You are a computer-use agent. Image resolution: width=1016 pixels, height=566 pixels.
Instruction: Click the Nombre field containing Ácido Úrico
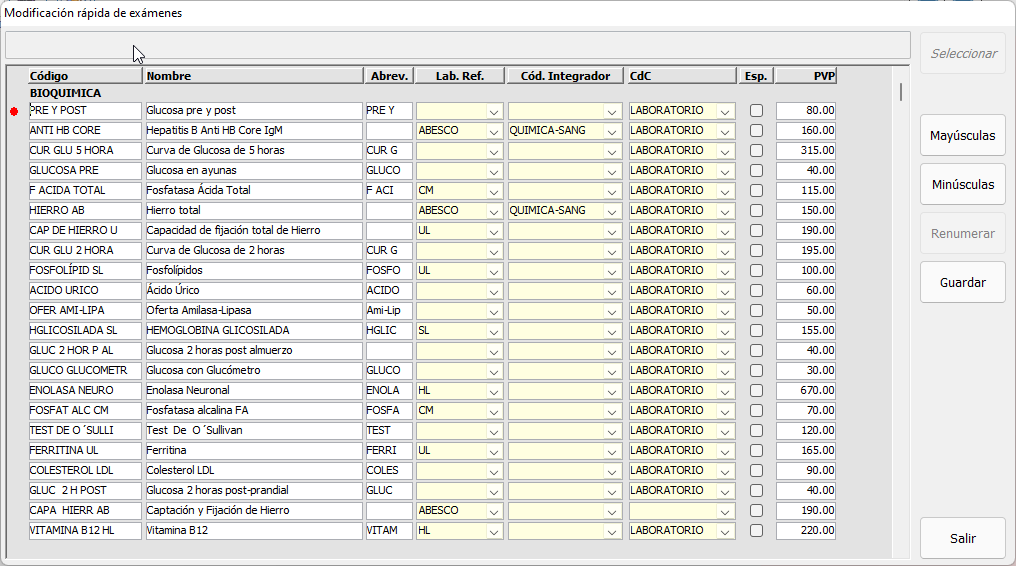pos(253,291)
